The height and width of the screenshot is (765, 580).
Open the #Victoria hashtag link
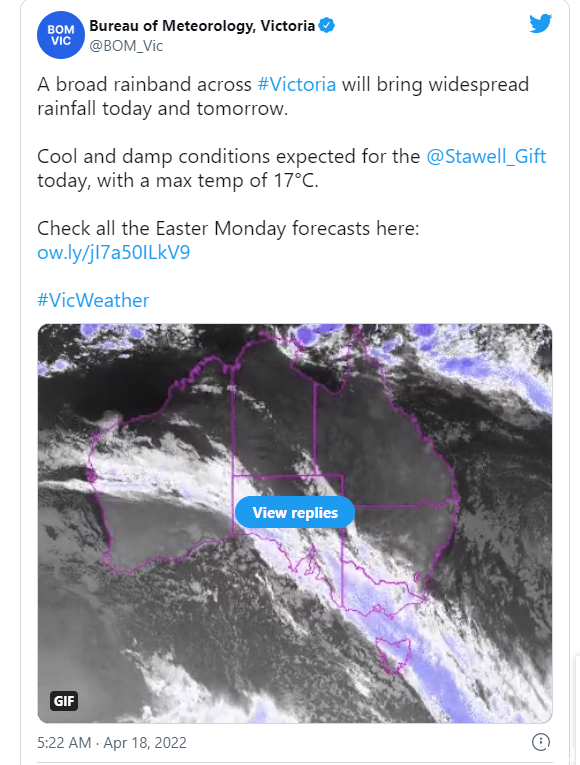(297, 84)
